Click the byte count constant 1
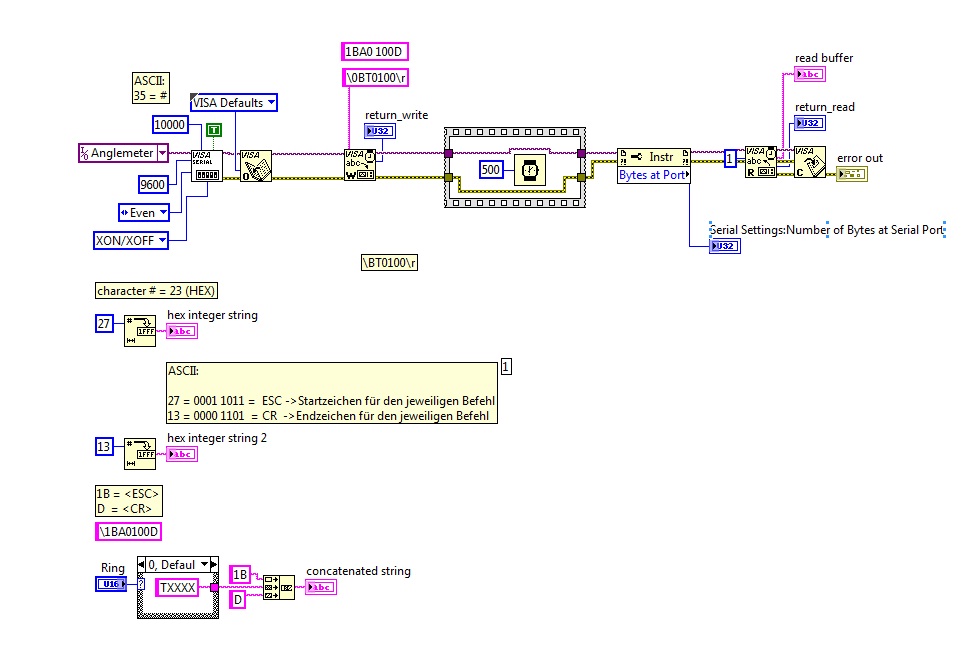Viewport: 979px width, 645px height. [x=730, y=158]
